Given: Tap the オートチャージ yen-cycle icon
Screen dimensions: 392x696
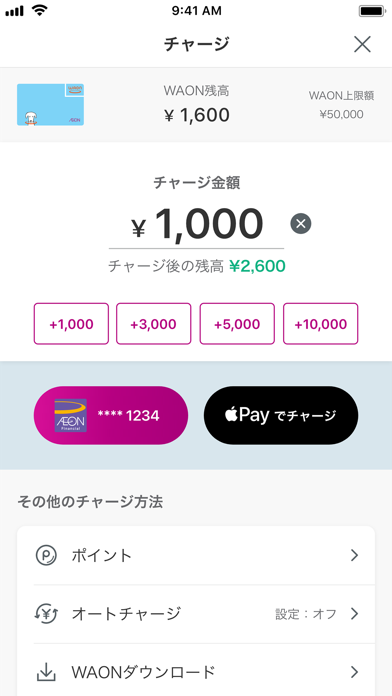Looking at the screenshot, I should (46, 614).
